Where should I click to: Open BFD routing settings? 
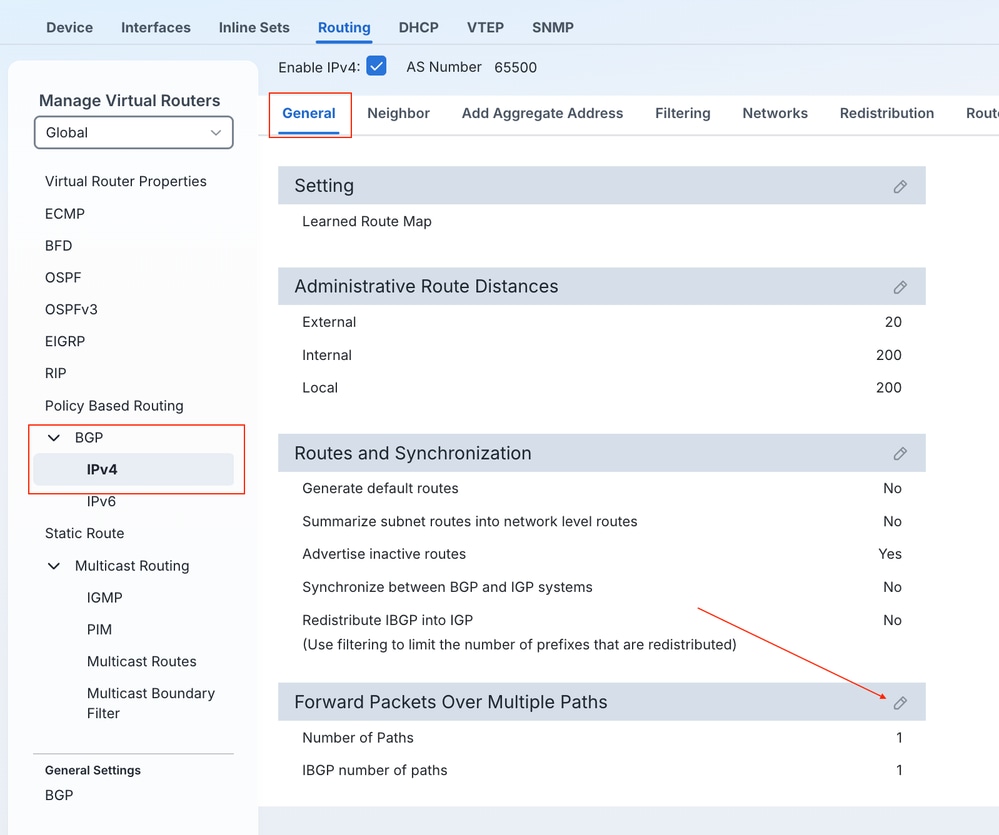tap(58, 246)
